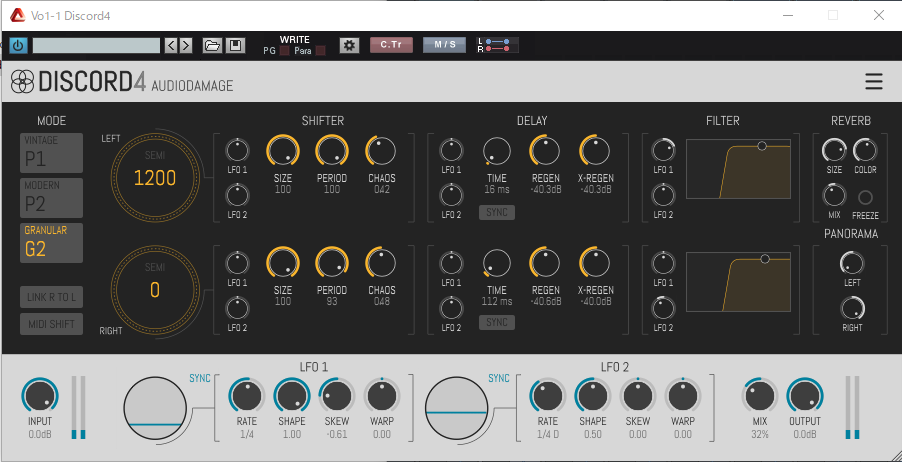Click right shifter CHAOS knob valued 048
The height and width of the screenshot is (462, 902).
pos(381,263)
